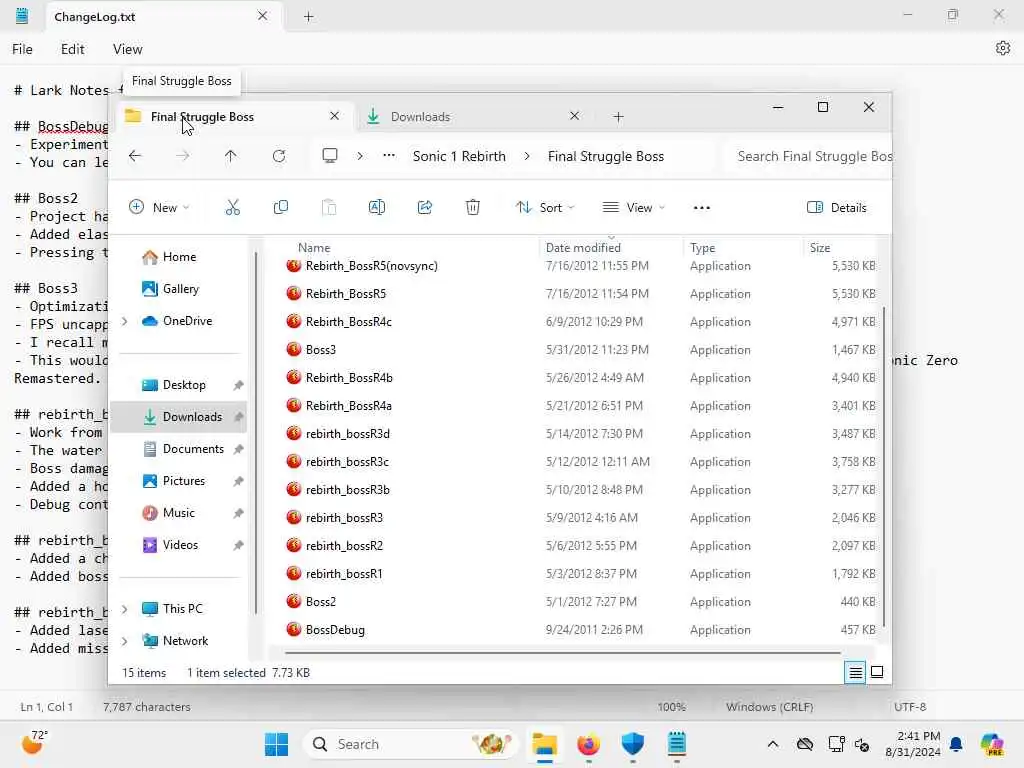Click the vertical scrollbar in file list

pyautogui.click(x=884, y=467)
